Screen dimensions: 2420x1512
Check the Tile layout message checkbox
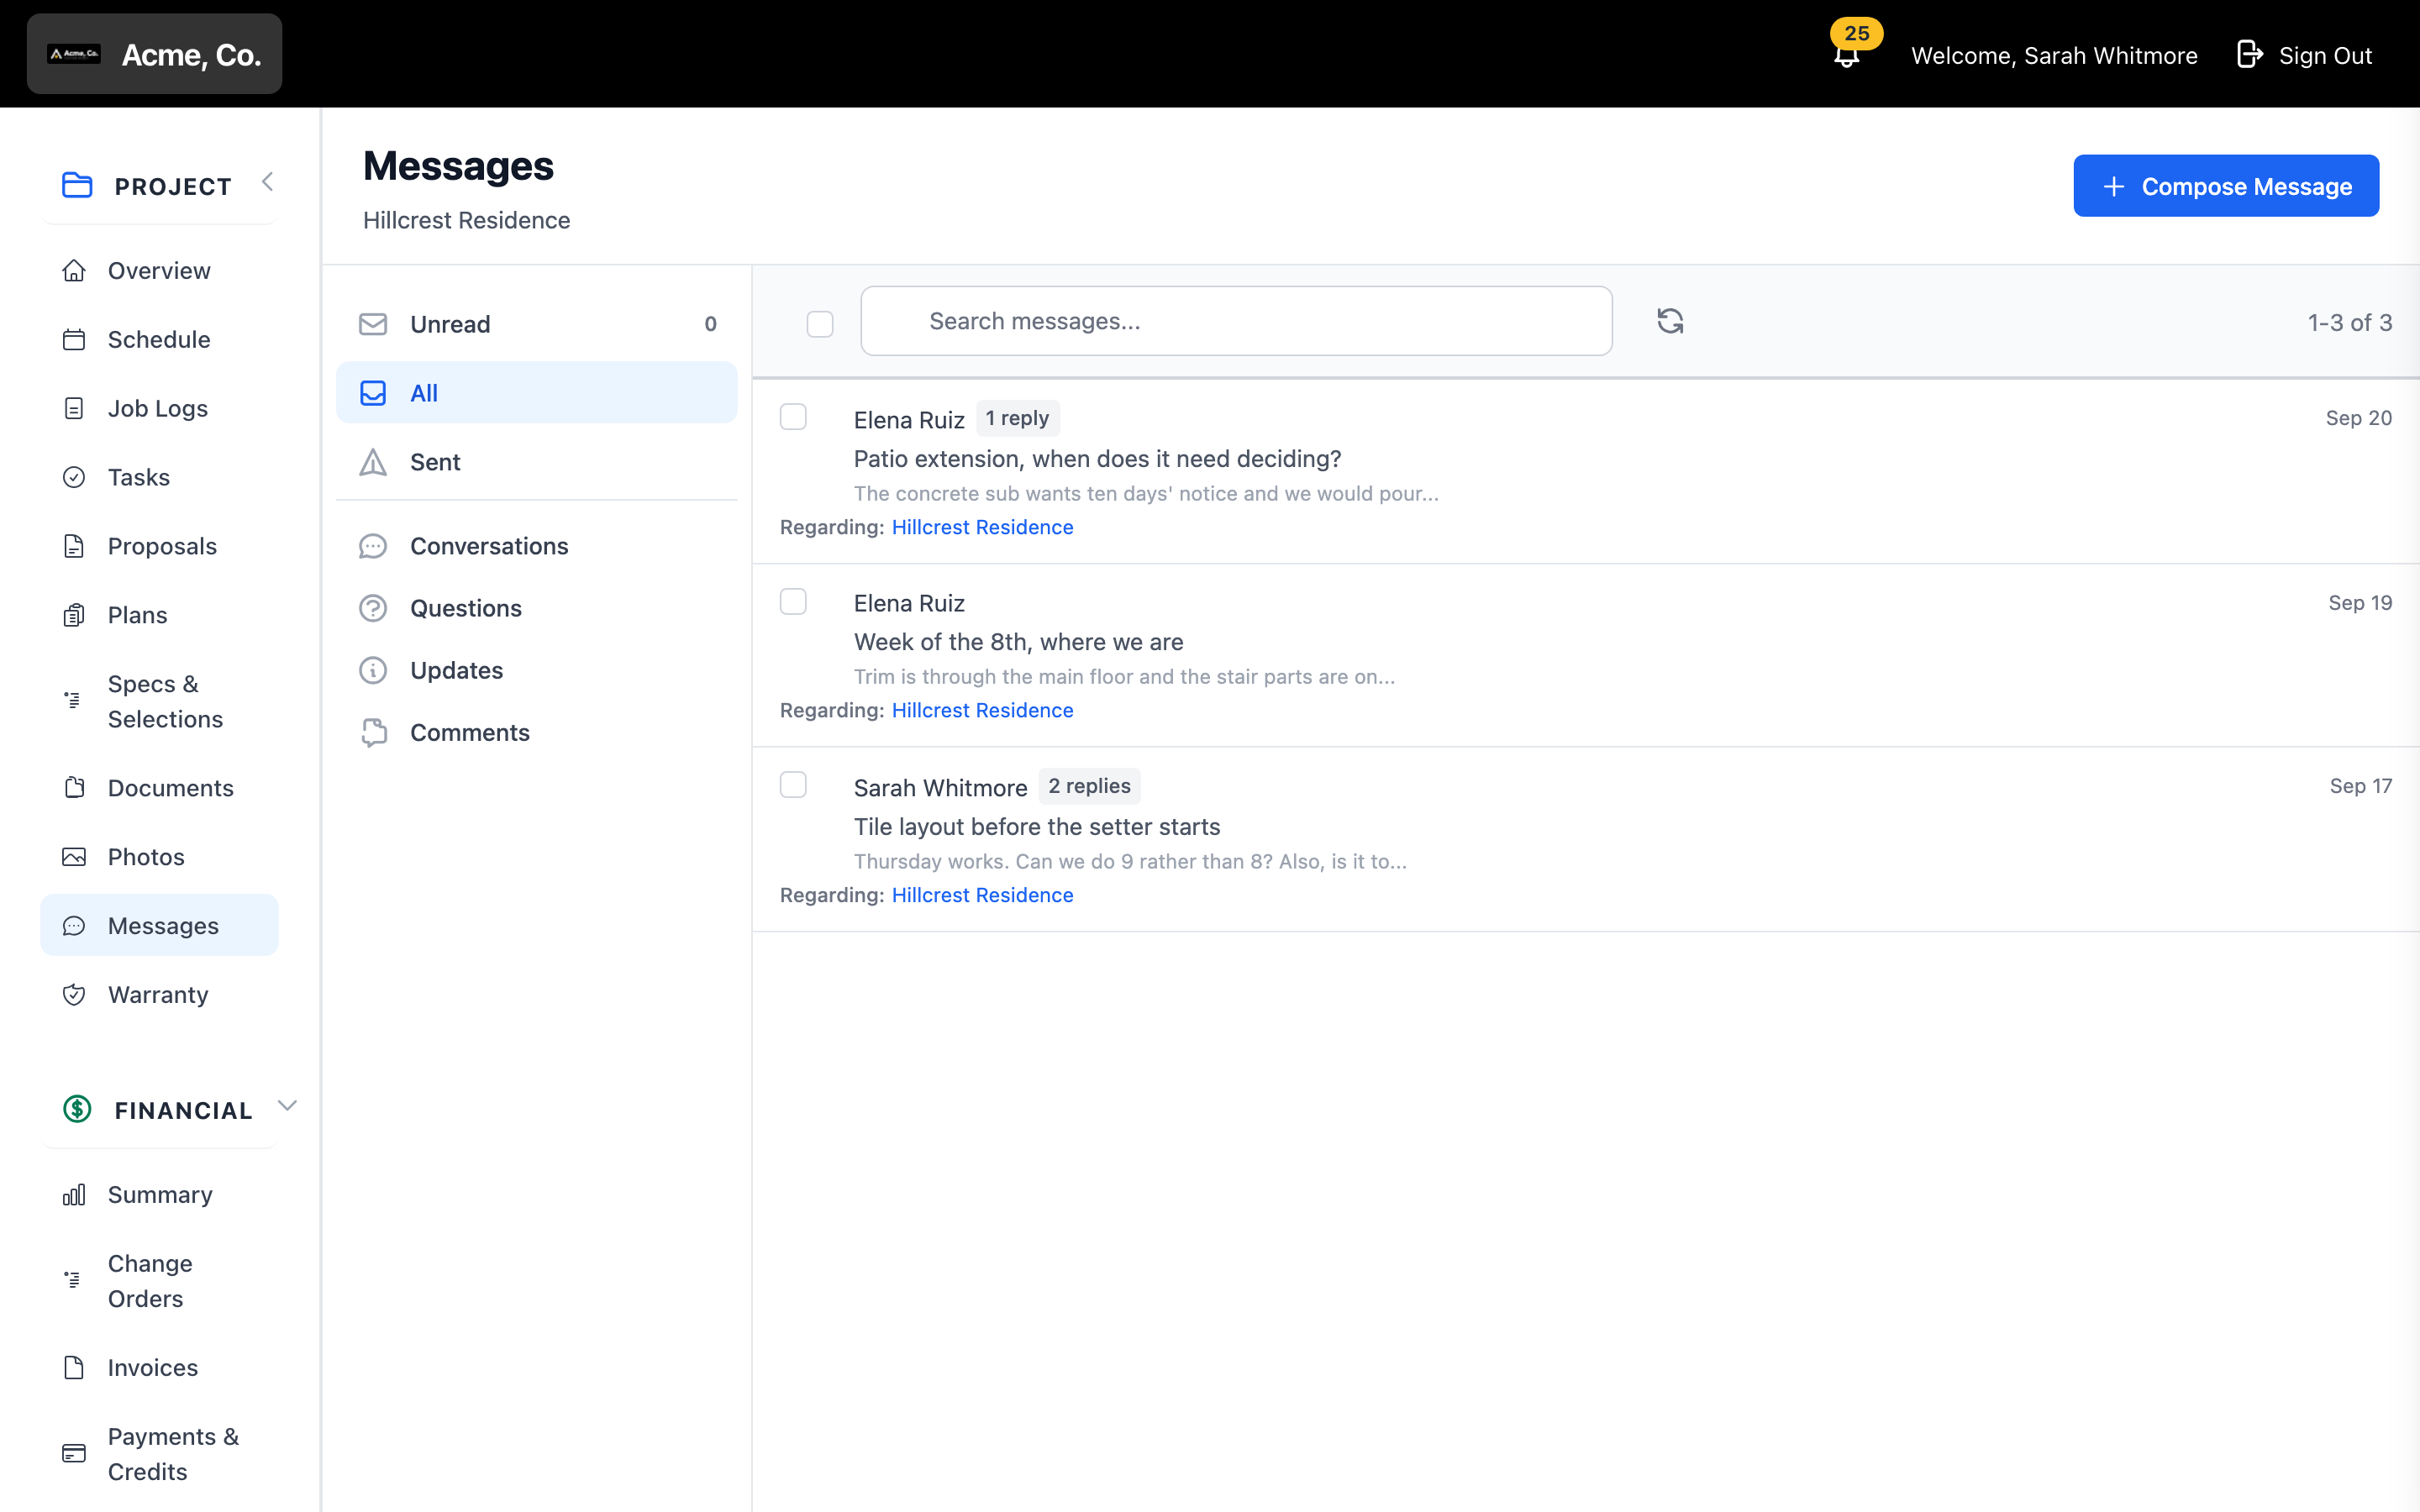pos(793,785)
